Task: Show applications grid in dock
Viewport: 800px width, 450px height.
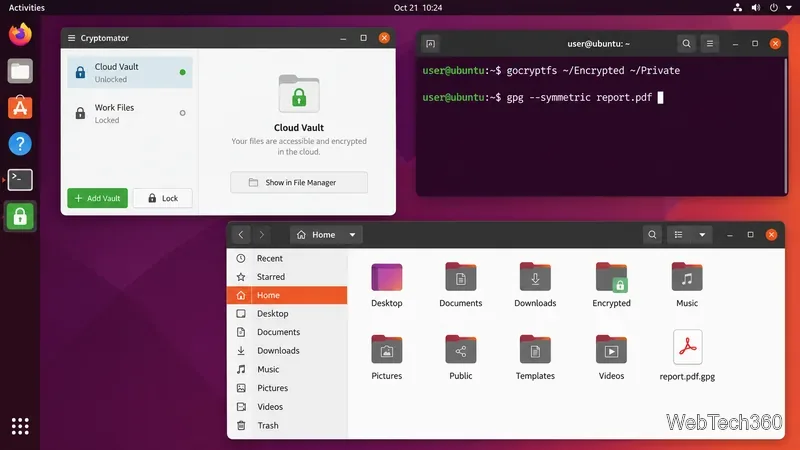Action: [20, 426]
